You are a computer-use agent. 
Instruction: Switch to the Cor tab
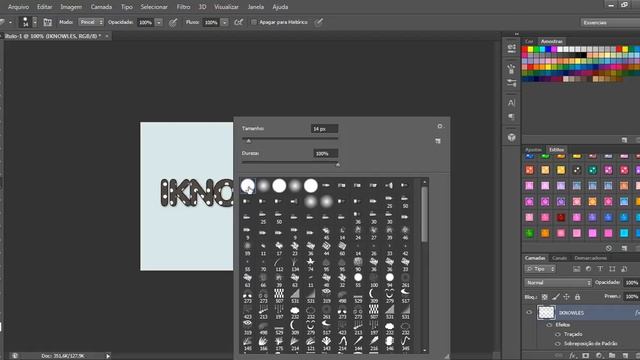[529, 41]
